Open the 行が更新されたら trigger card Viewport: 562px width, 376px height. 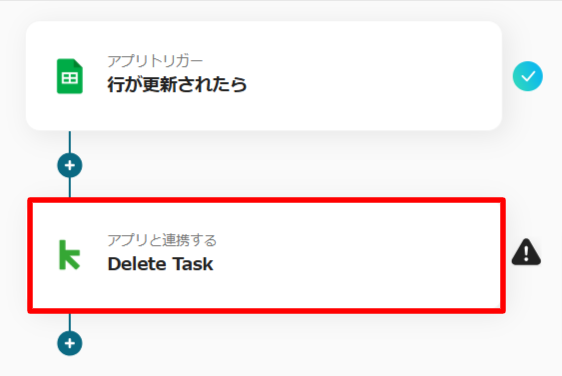point(264,76)
